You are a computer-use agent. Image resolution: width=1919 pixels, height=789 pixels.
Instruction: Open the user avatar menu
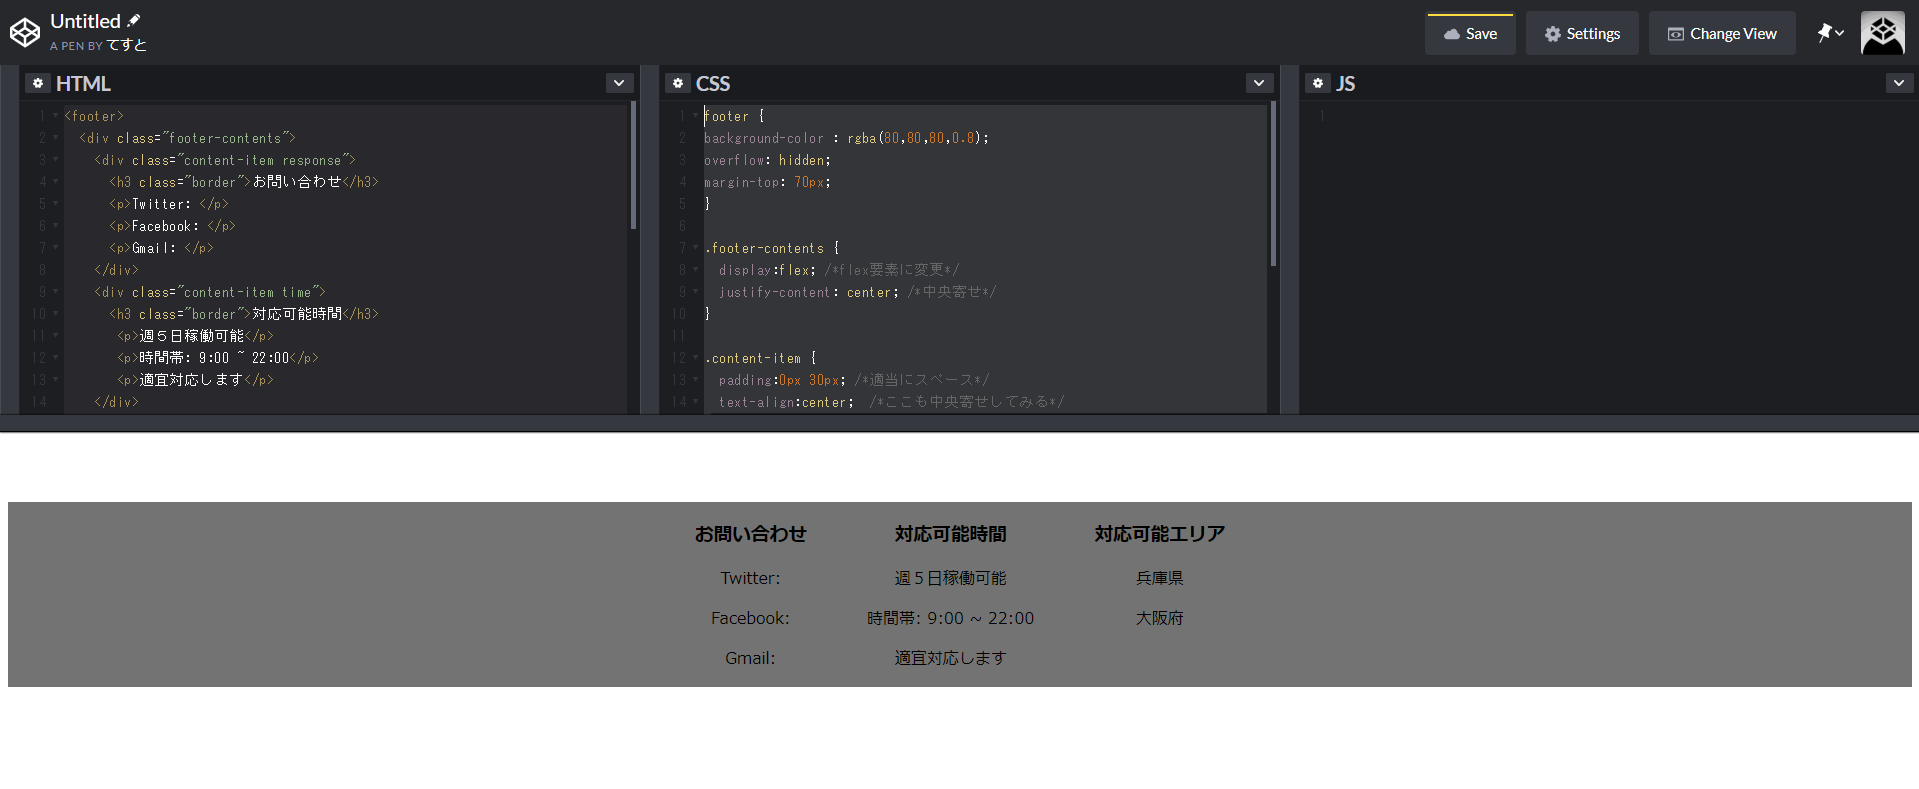1882,33
